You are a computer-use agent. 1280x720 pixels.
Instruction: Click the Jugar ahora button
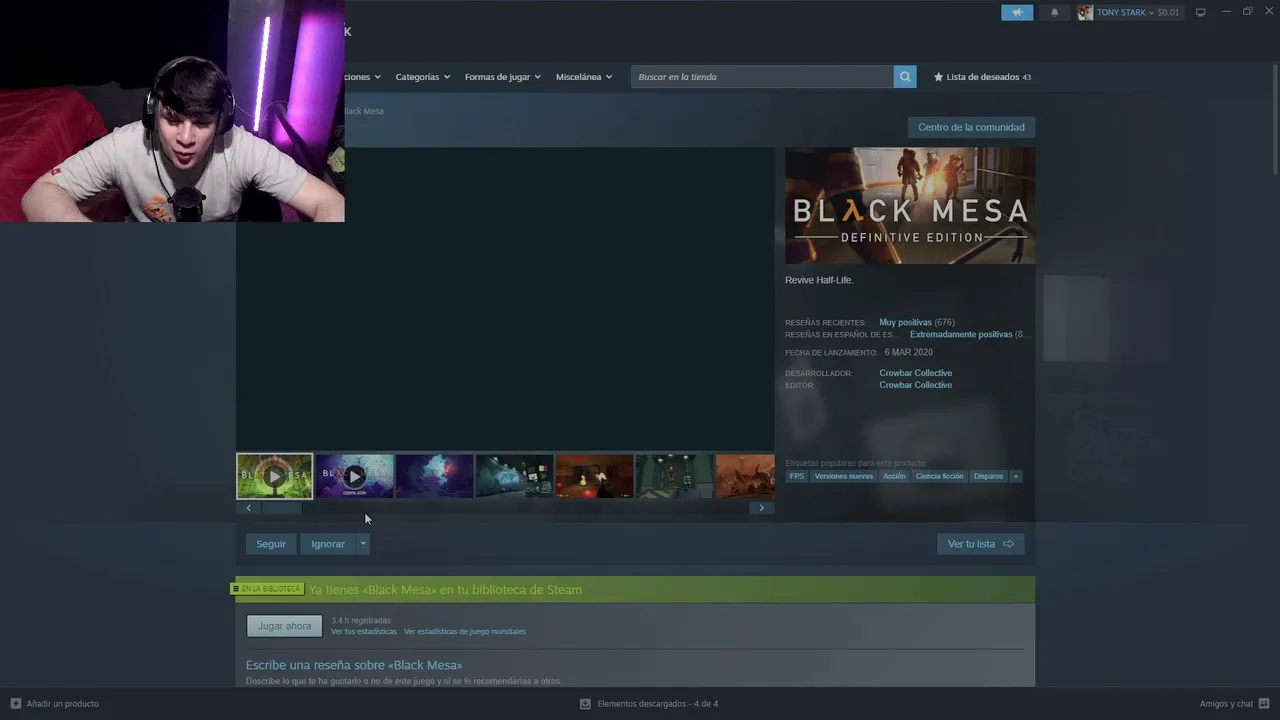[x=285, y=626]
